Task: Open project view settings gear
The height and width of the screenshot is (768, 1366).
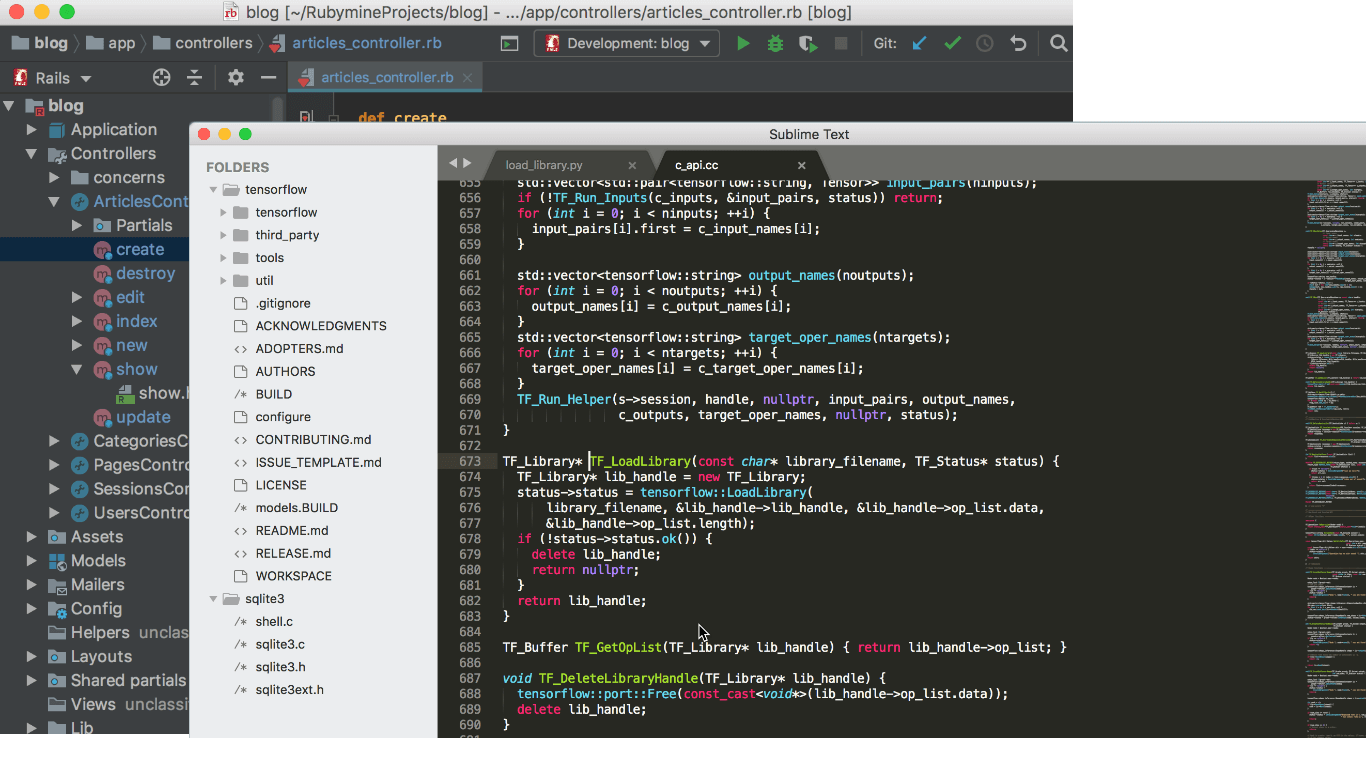Action: point(235,78)
